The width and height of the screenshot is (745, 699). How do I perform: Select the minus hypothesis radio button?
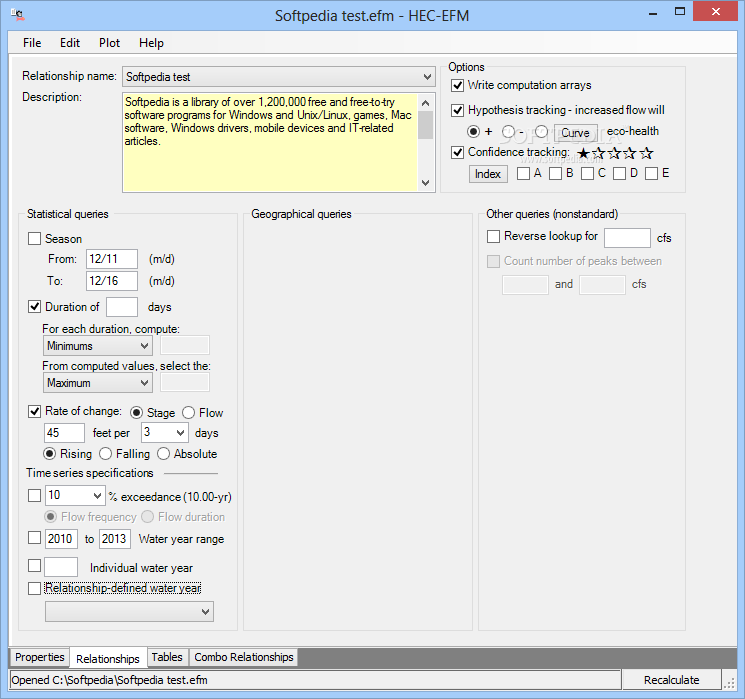click(x=508, y=131)
